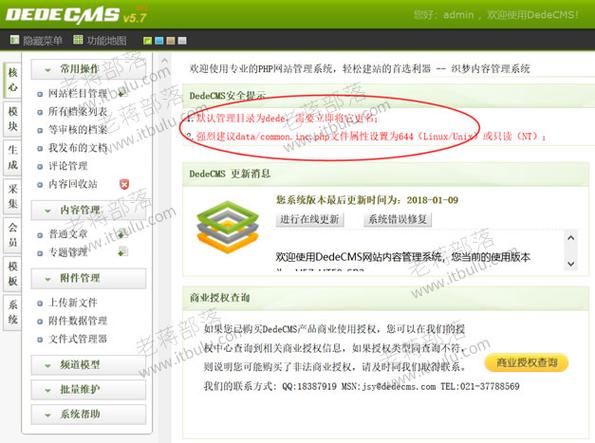Click the last update date 2018-01-09
Image resolution: width=595 pixels, height=443 pixels.
point(433,200)
